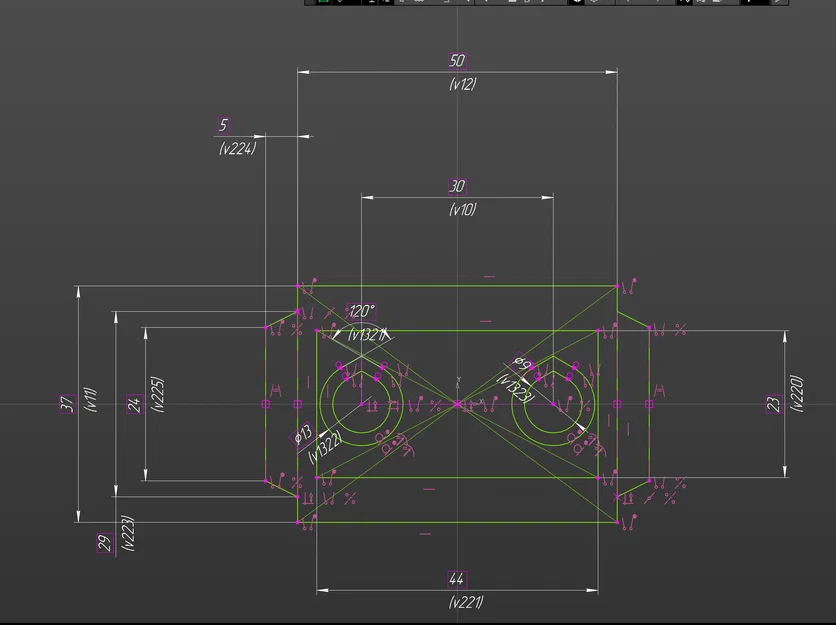Select the 24 vertical dimension value
Screen dimensions: 836x625
click(134, 404)
